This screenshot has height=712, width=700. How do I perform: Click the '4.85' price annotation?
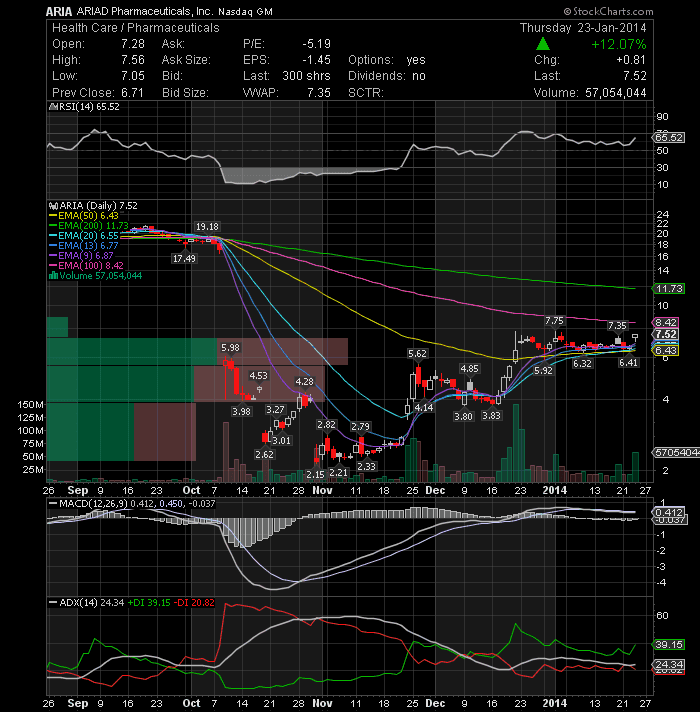[469, 368]
